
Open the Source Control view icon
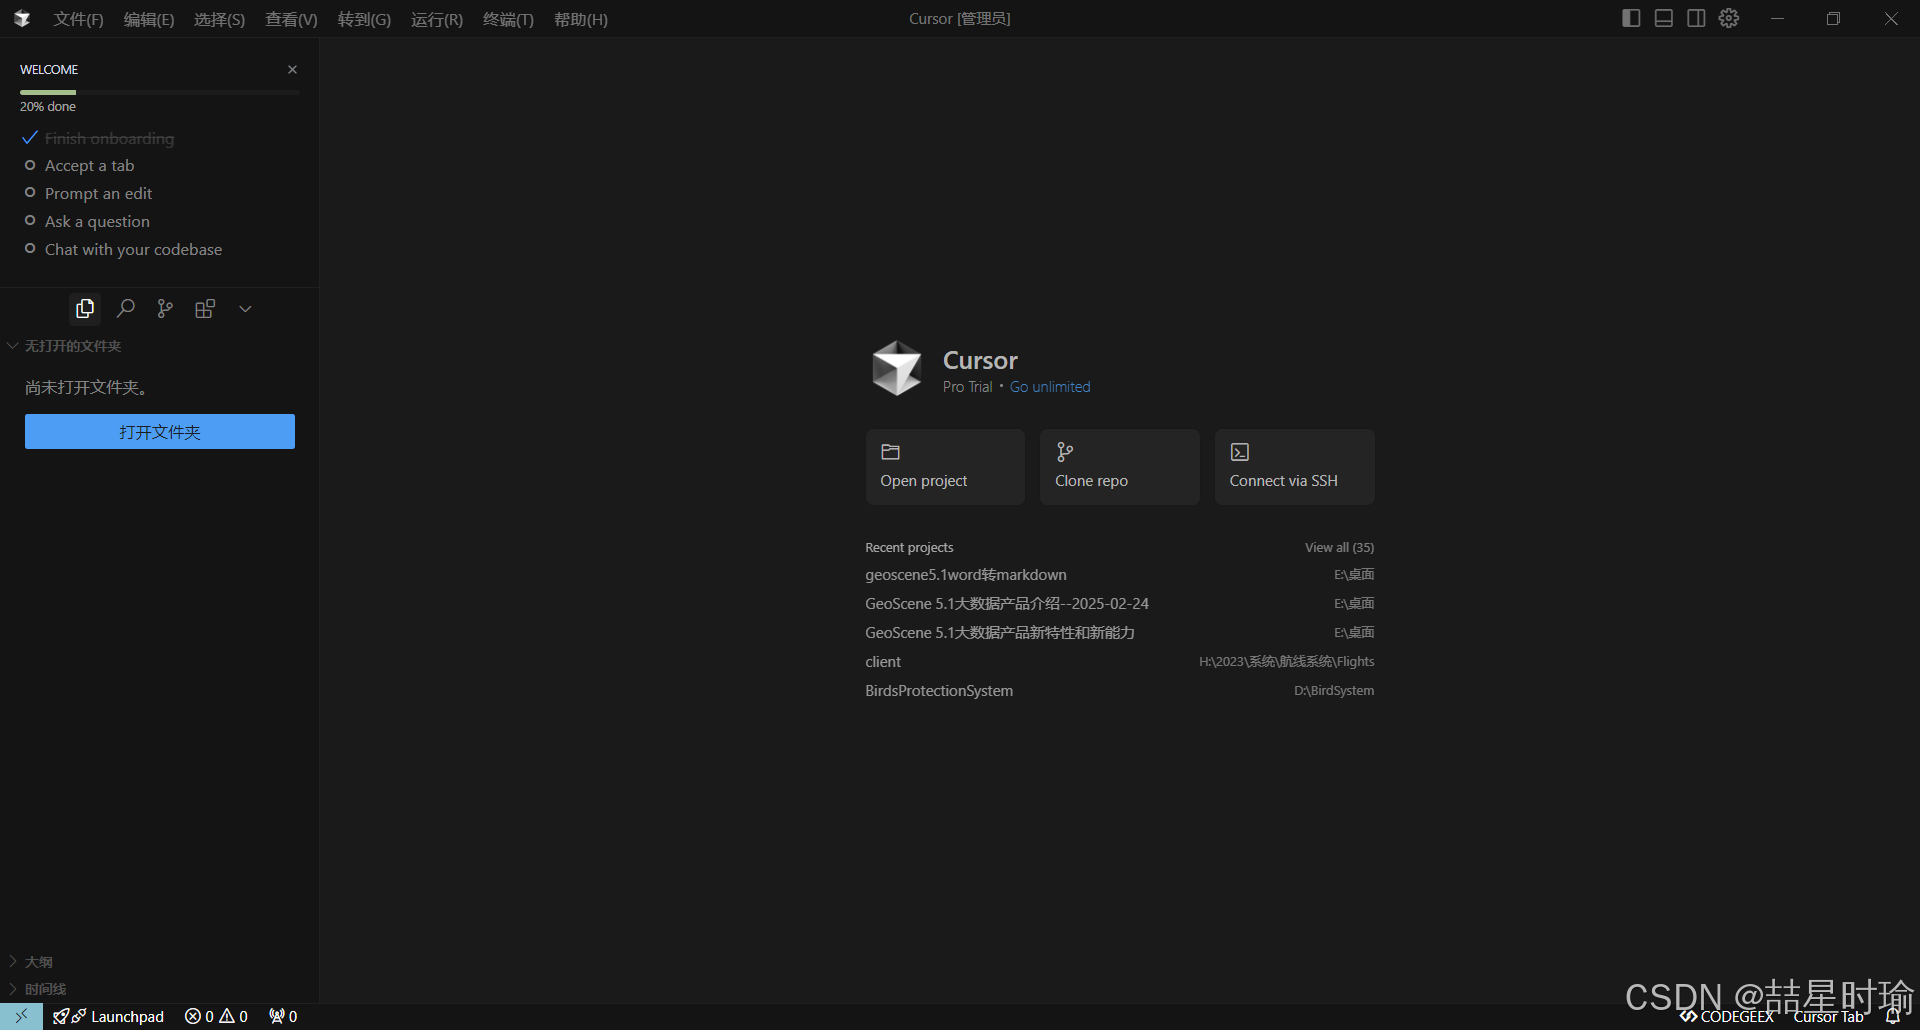click(165, 309)
